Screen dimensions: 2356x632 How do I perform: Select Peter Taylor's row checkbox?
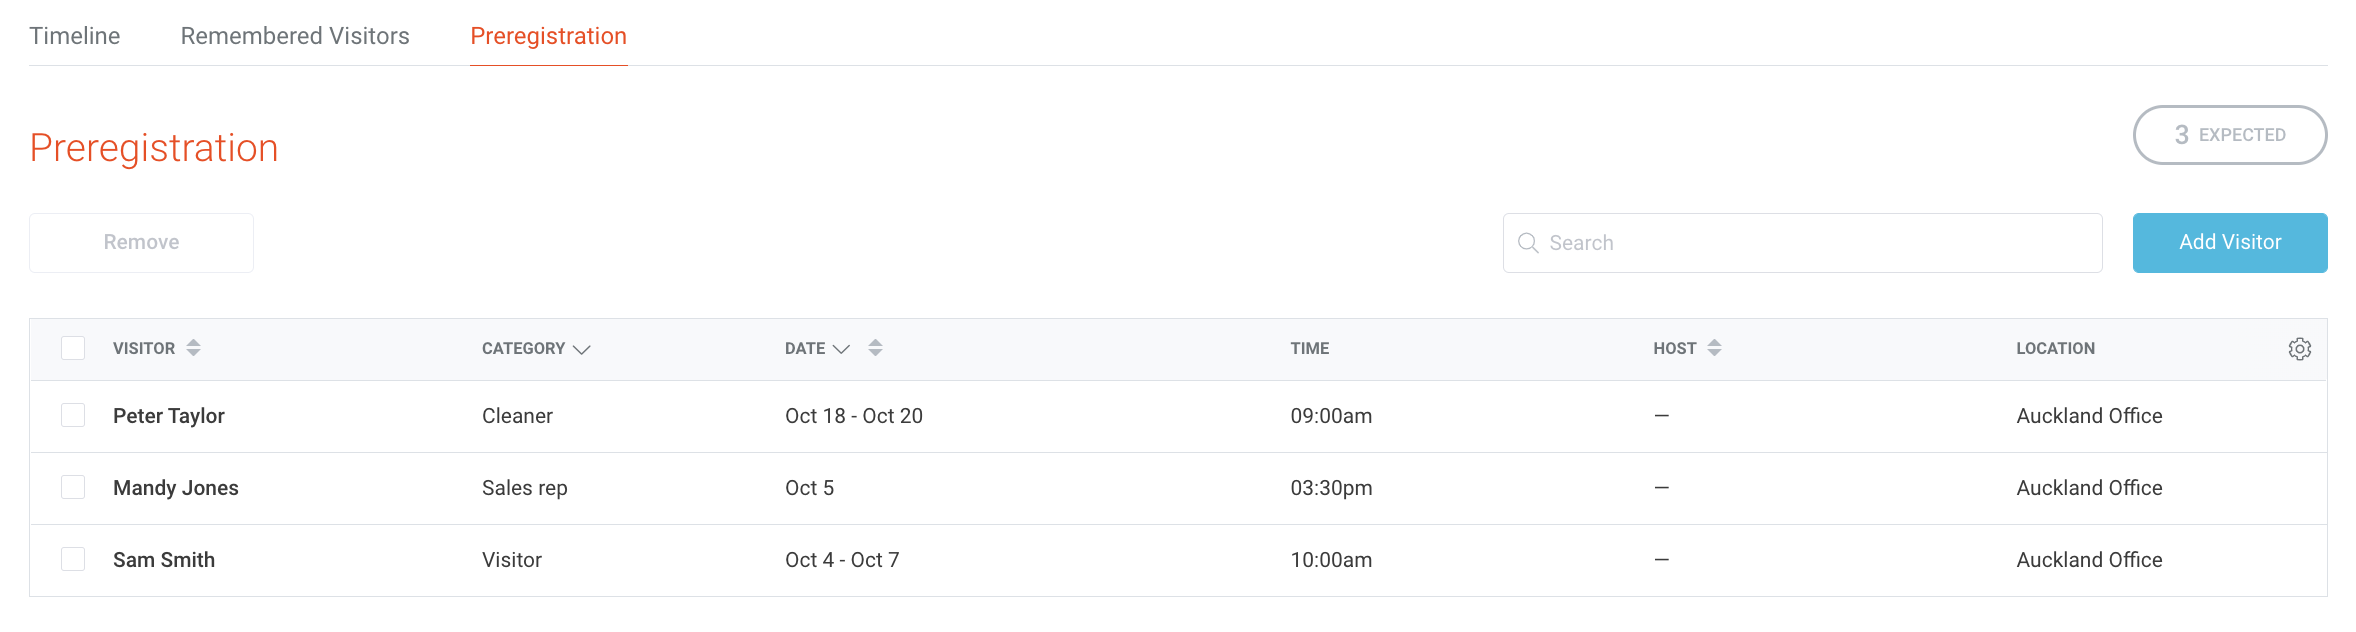[x=73, y=415]
